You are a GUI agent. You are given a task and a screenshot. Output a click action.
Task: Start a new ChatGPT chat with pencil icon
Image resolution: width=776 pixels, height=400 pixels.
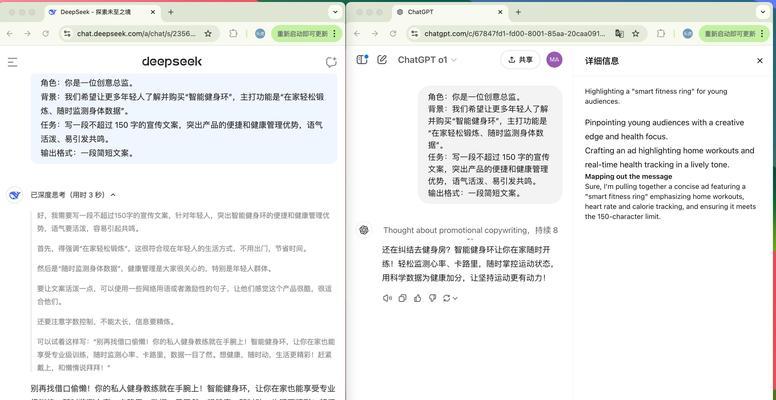pyautogui.click(x=382, y=59)
